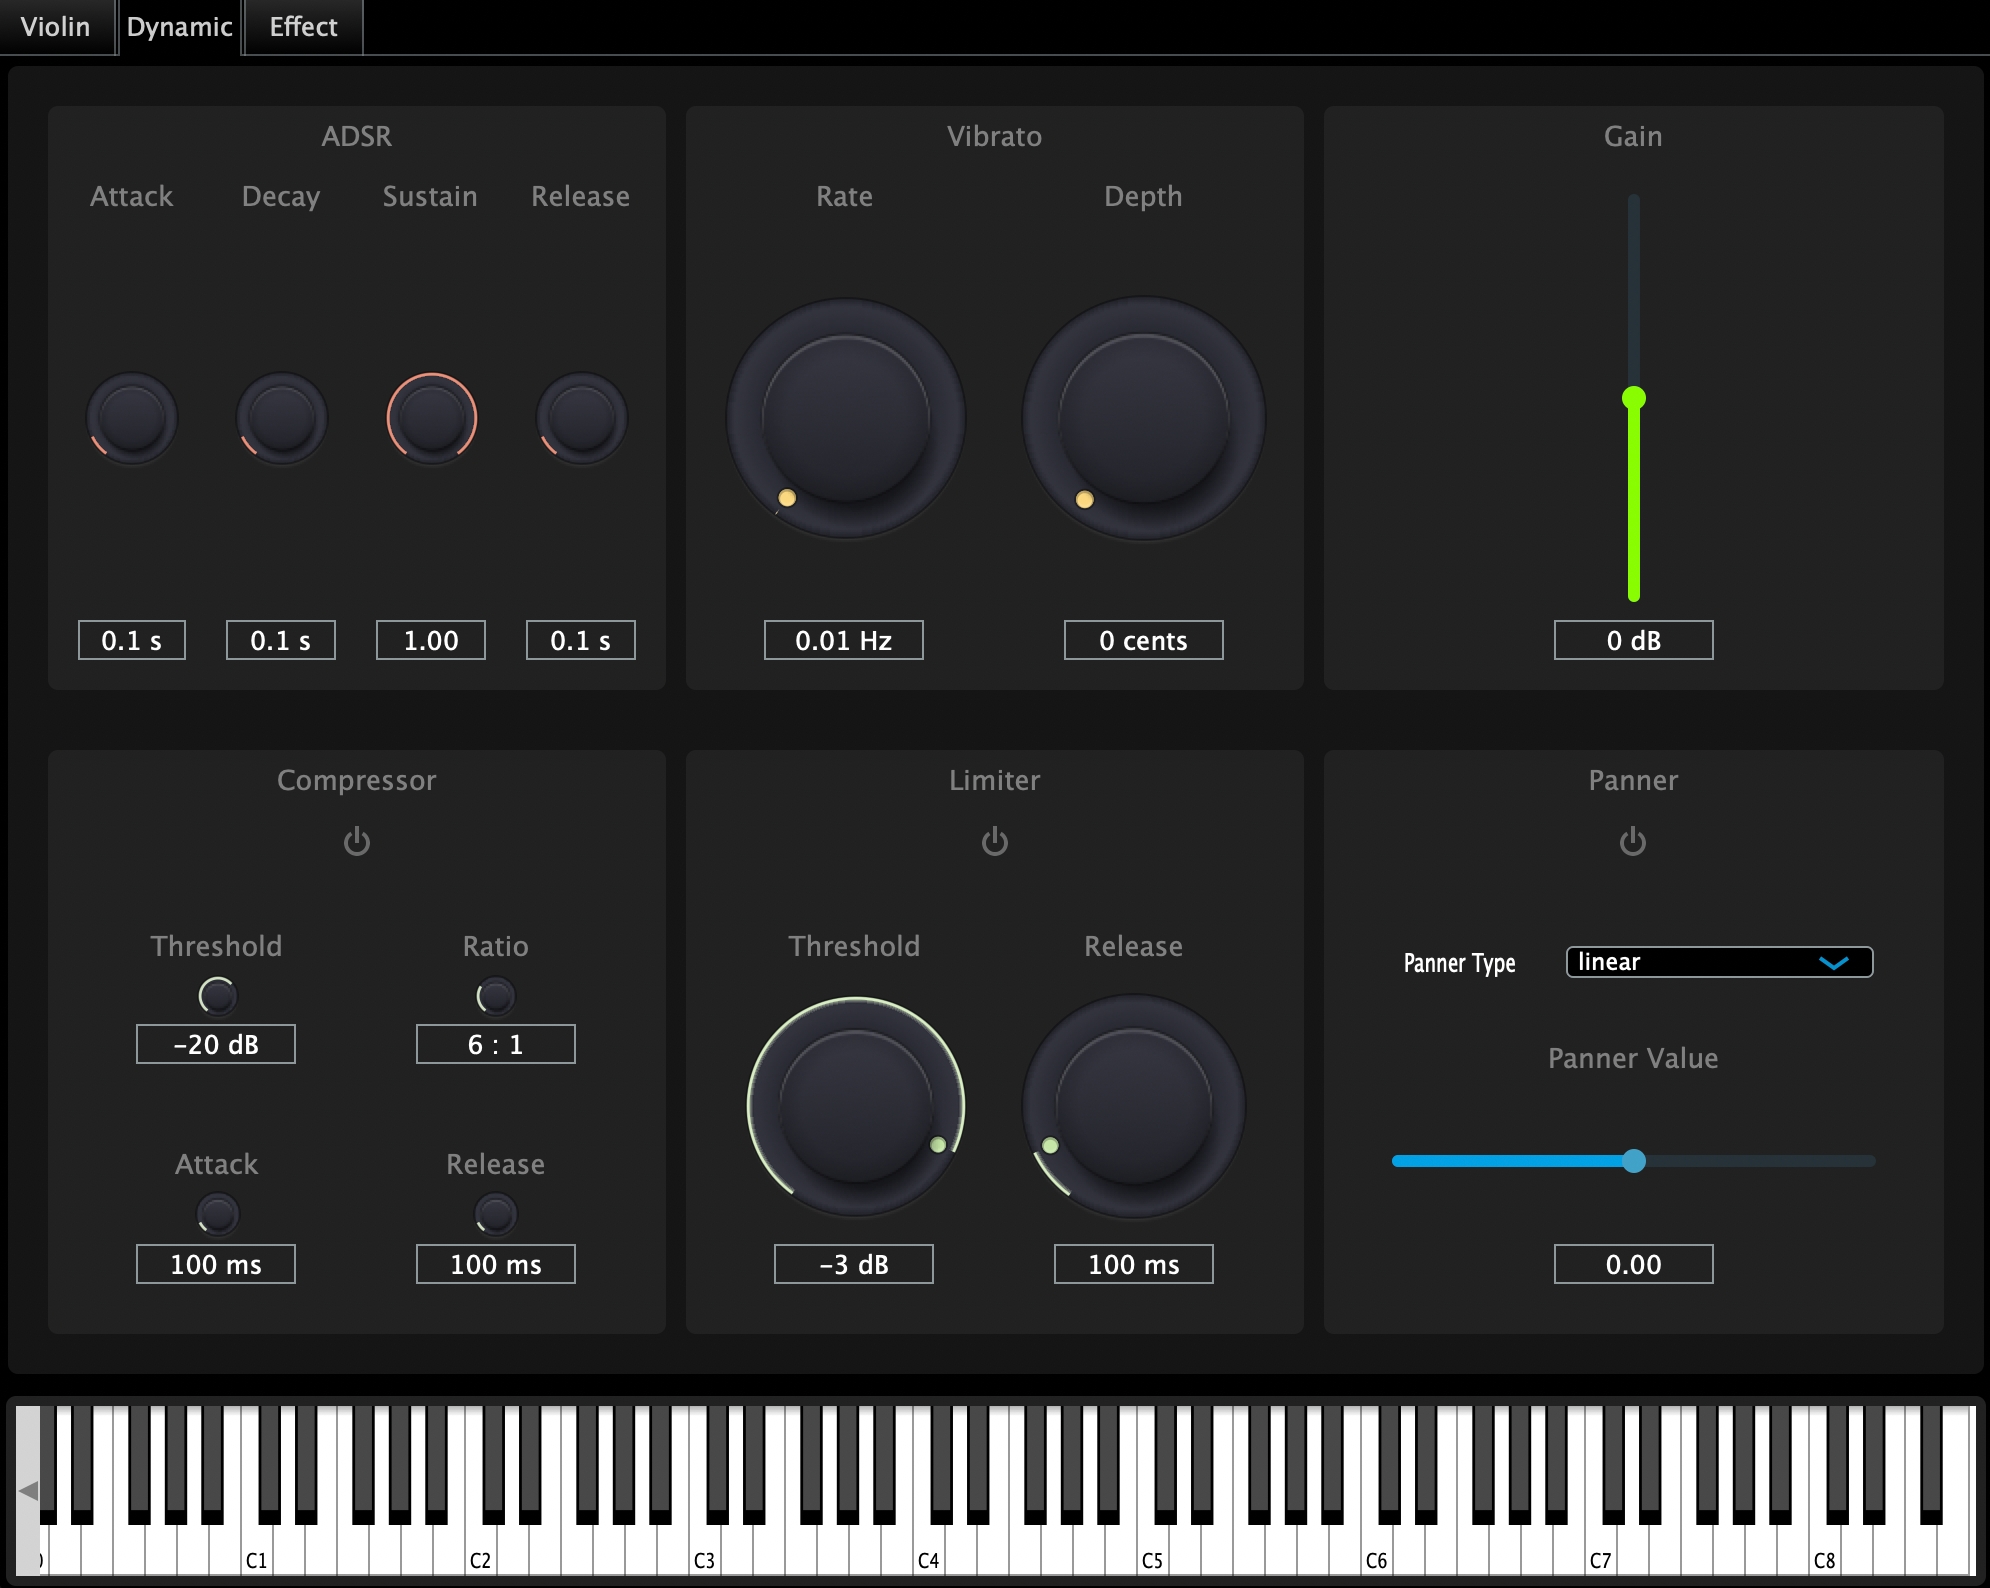Enable the Limiter power switch
Viewport: 1990px width, 1588px height.
[x=994, y=841]
